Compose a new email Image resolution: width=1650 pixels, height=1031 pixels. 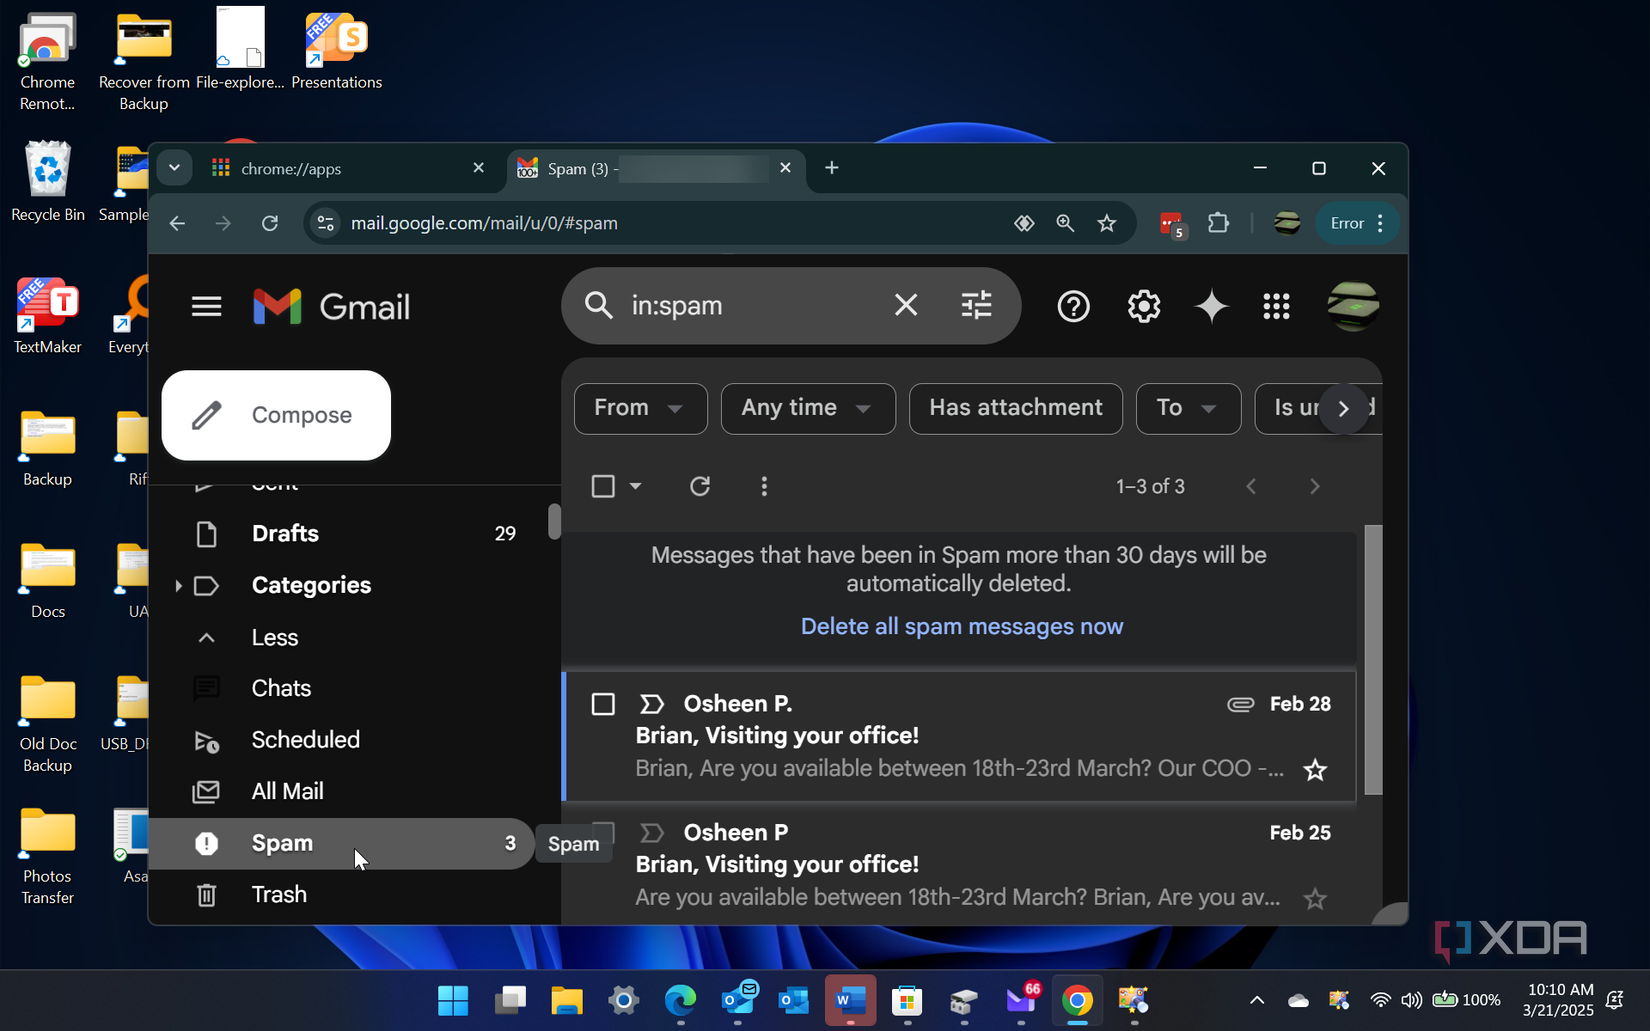pyautogui.click(x=276, y=415)
